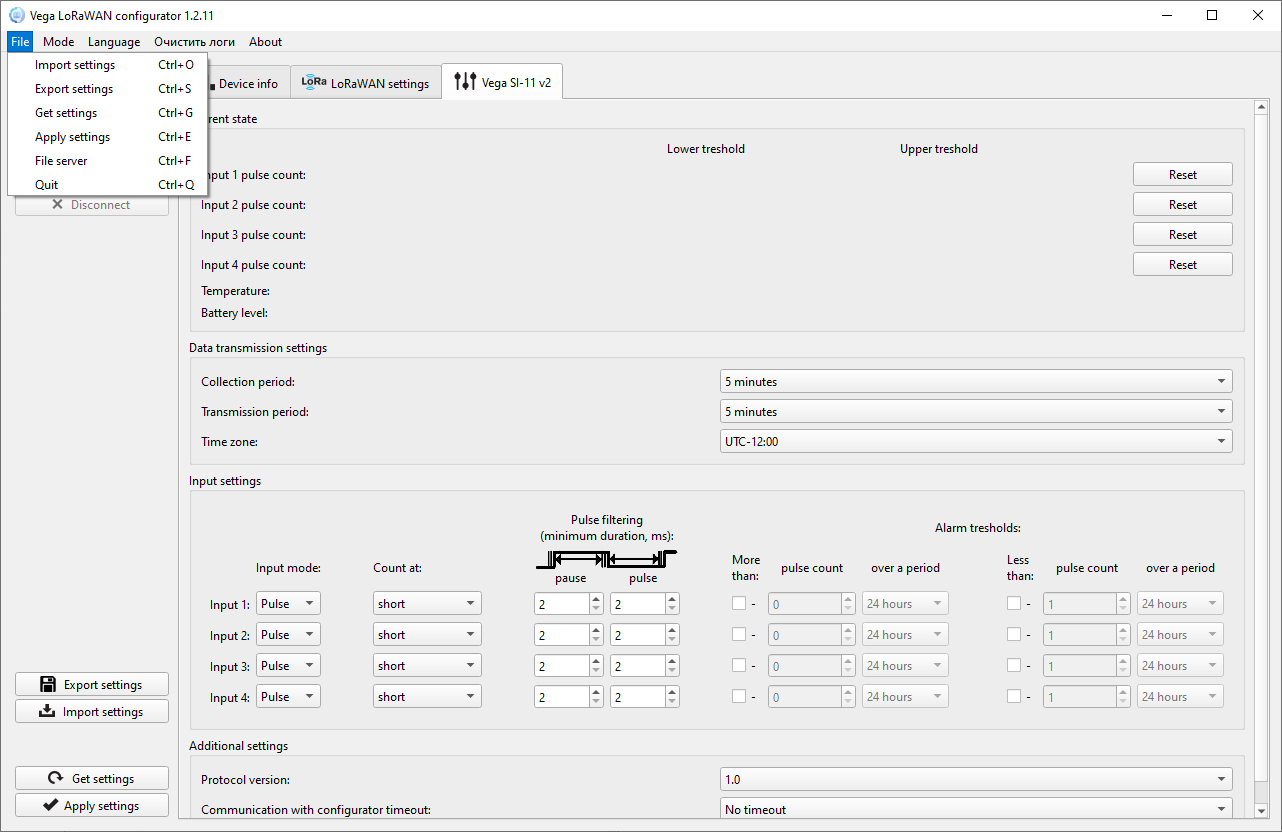Reset Input 3 pulse count
The width and height of the screenshot is (1282, 832).
tap(1183, 235)
